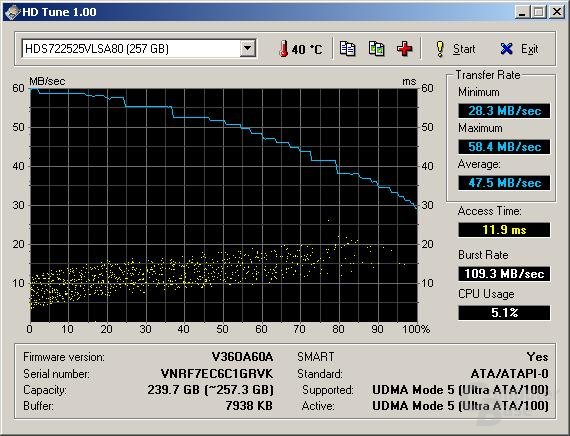570x436 pixels.
Task: Click the CPU Usage 5.1% box
Action: tap(504, 313)
